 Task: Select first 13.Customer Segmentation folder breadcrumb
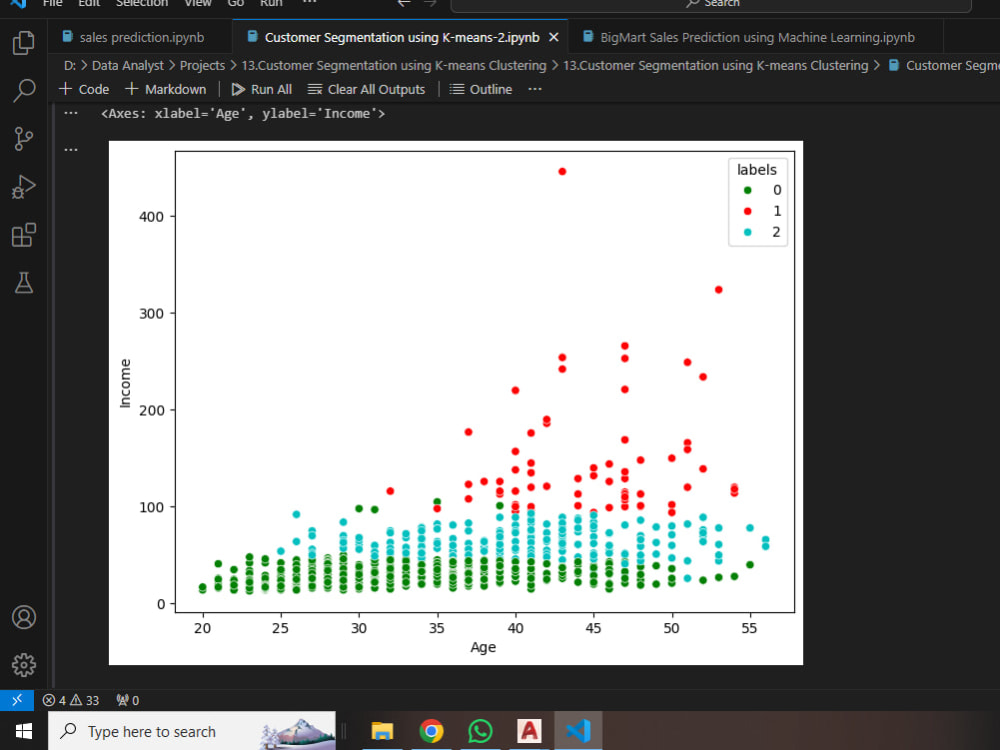(x=393, y=66)
